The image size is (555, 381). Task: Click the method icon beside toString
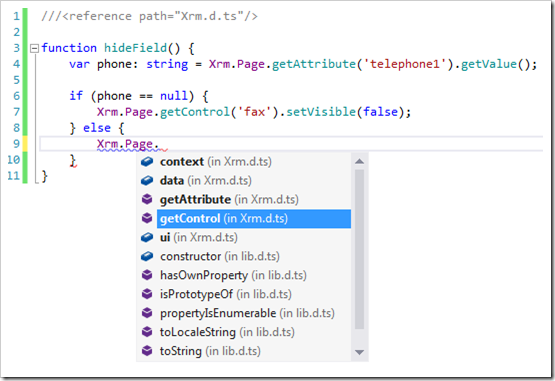[x=147, y=351]
